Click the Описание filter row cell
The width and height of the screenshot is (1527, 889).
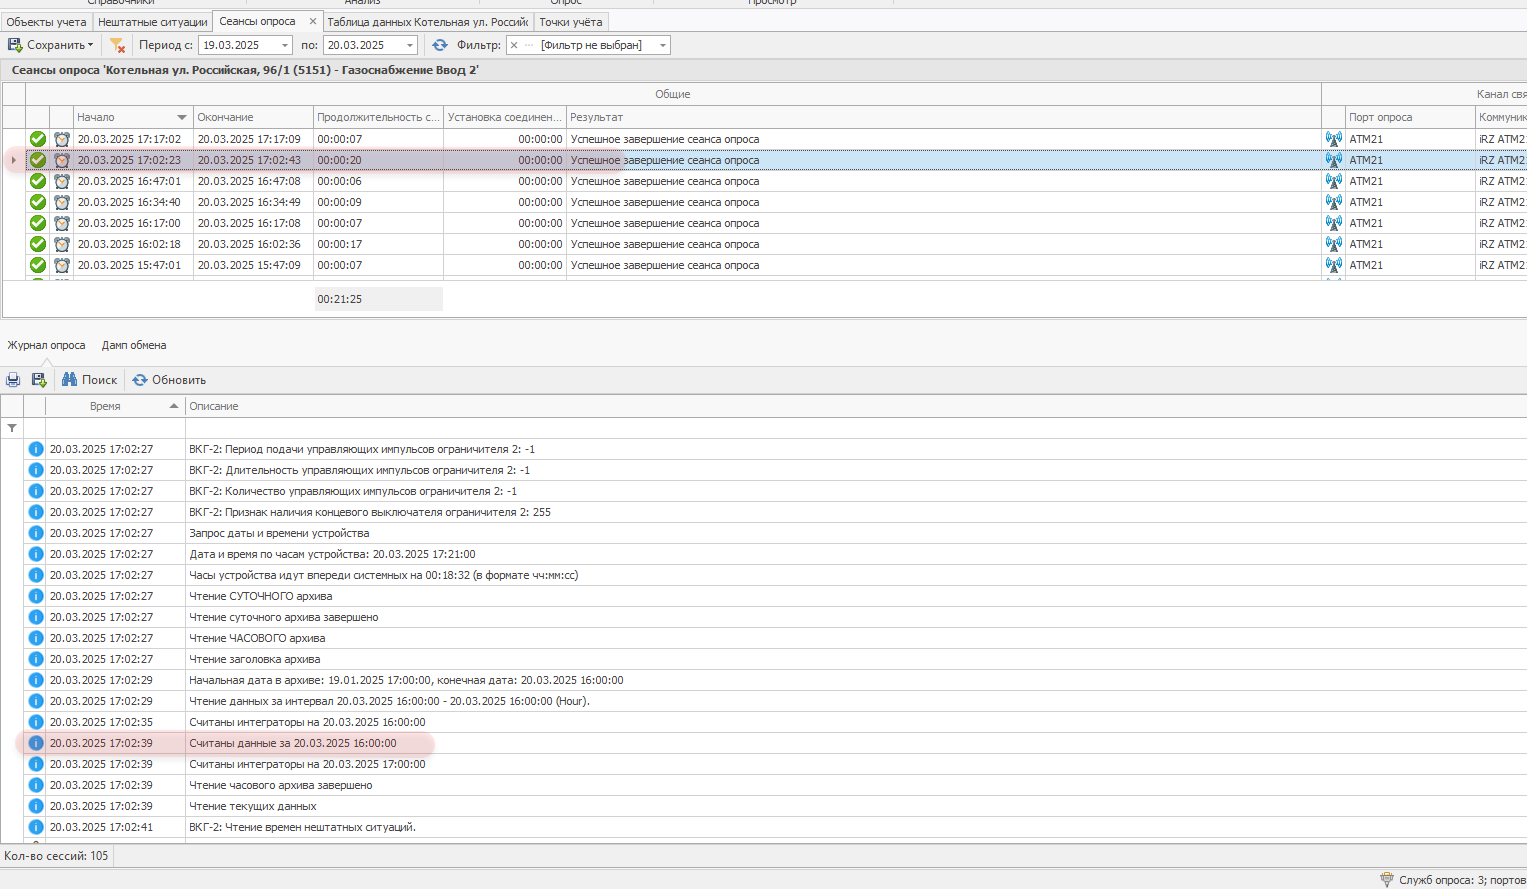(856, 428)
